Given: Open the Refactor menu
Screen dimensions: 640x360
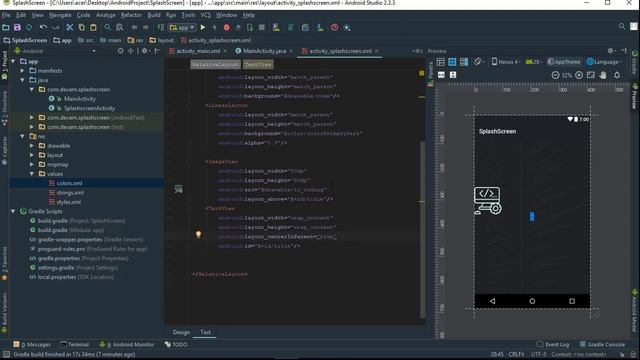Looking at the screenshot, I should coord(131,15).
